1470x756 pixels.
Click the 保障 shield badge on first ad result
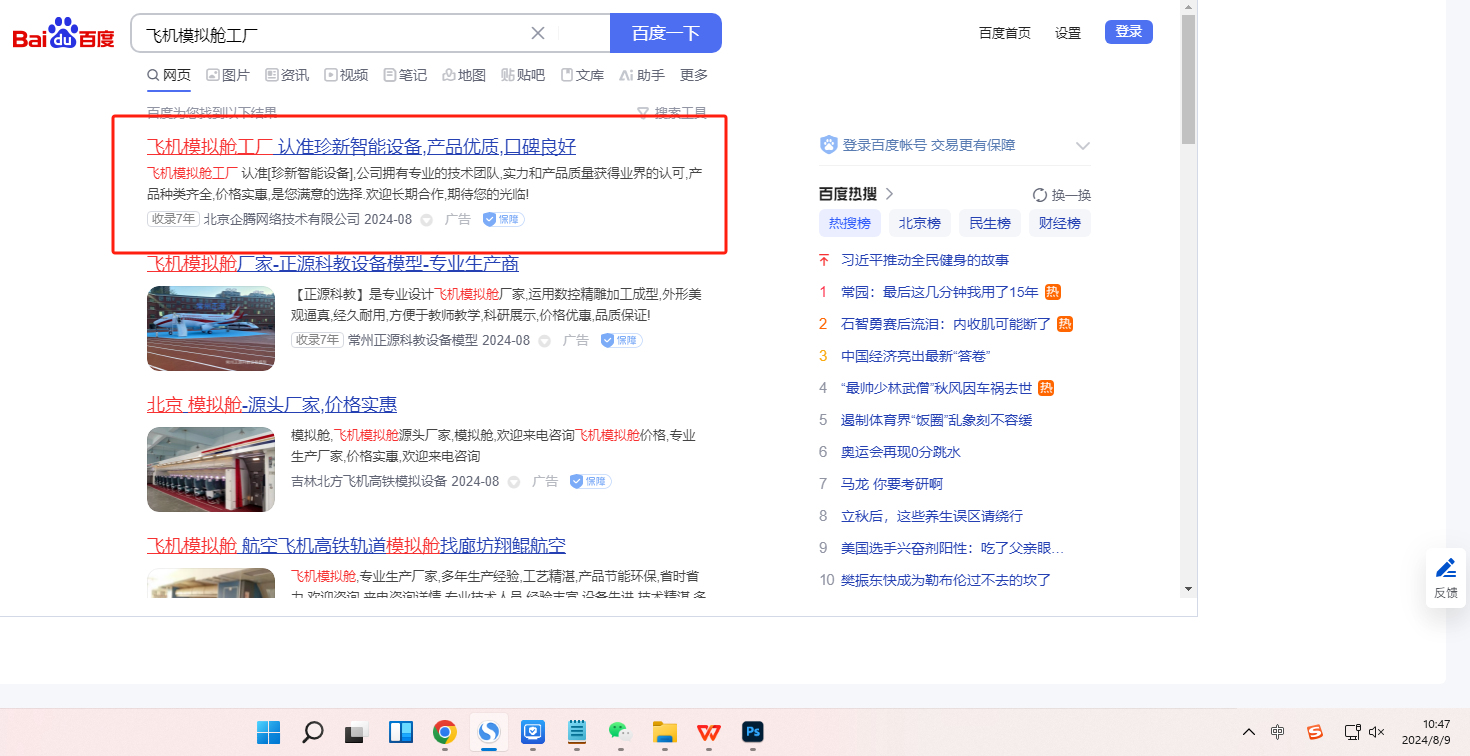503,219
